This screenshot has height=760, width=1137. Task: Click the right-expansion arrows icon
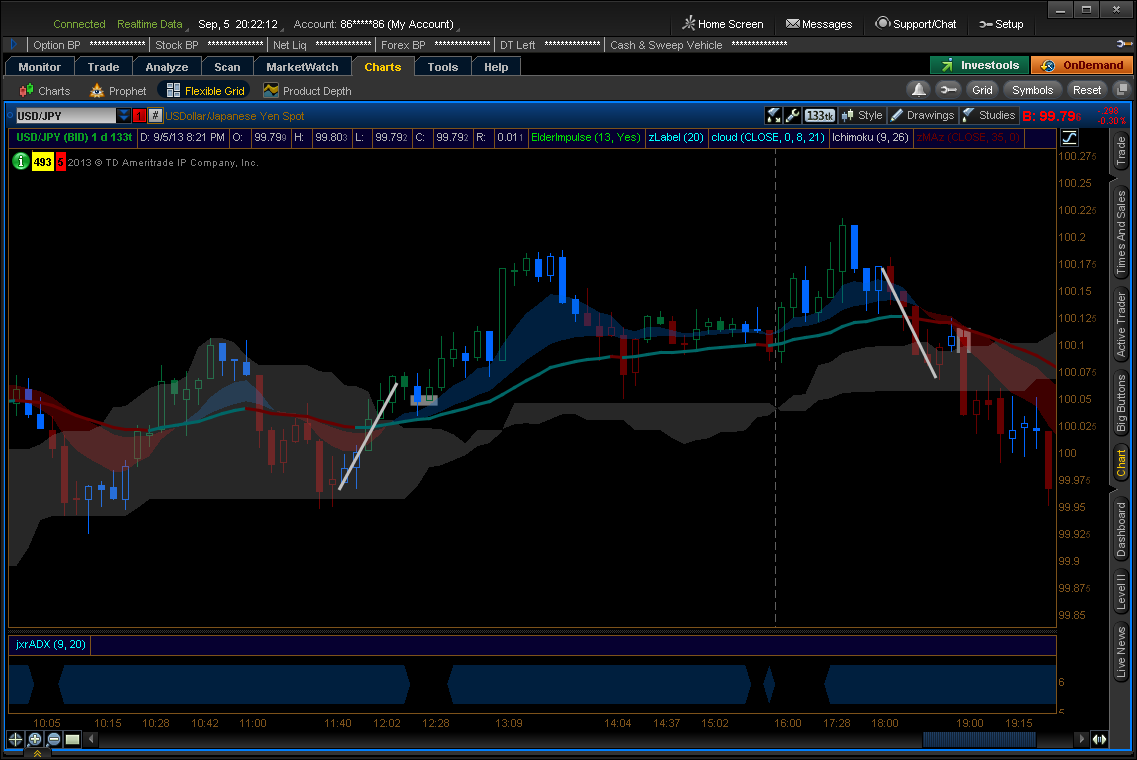coord(1099,739)
